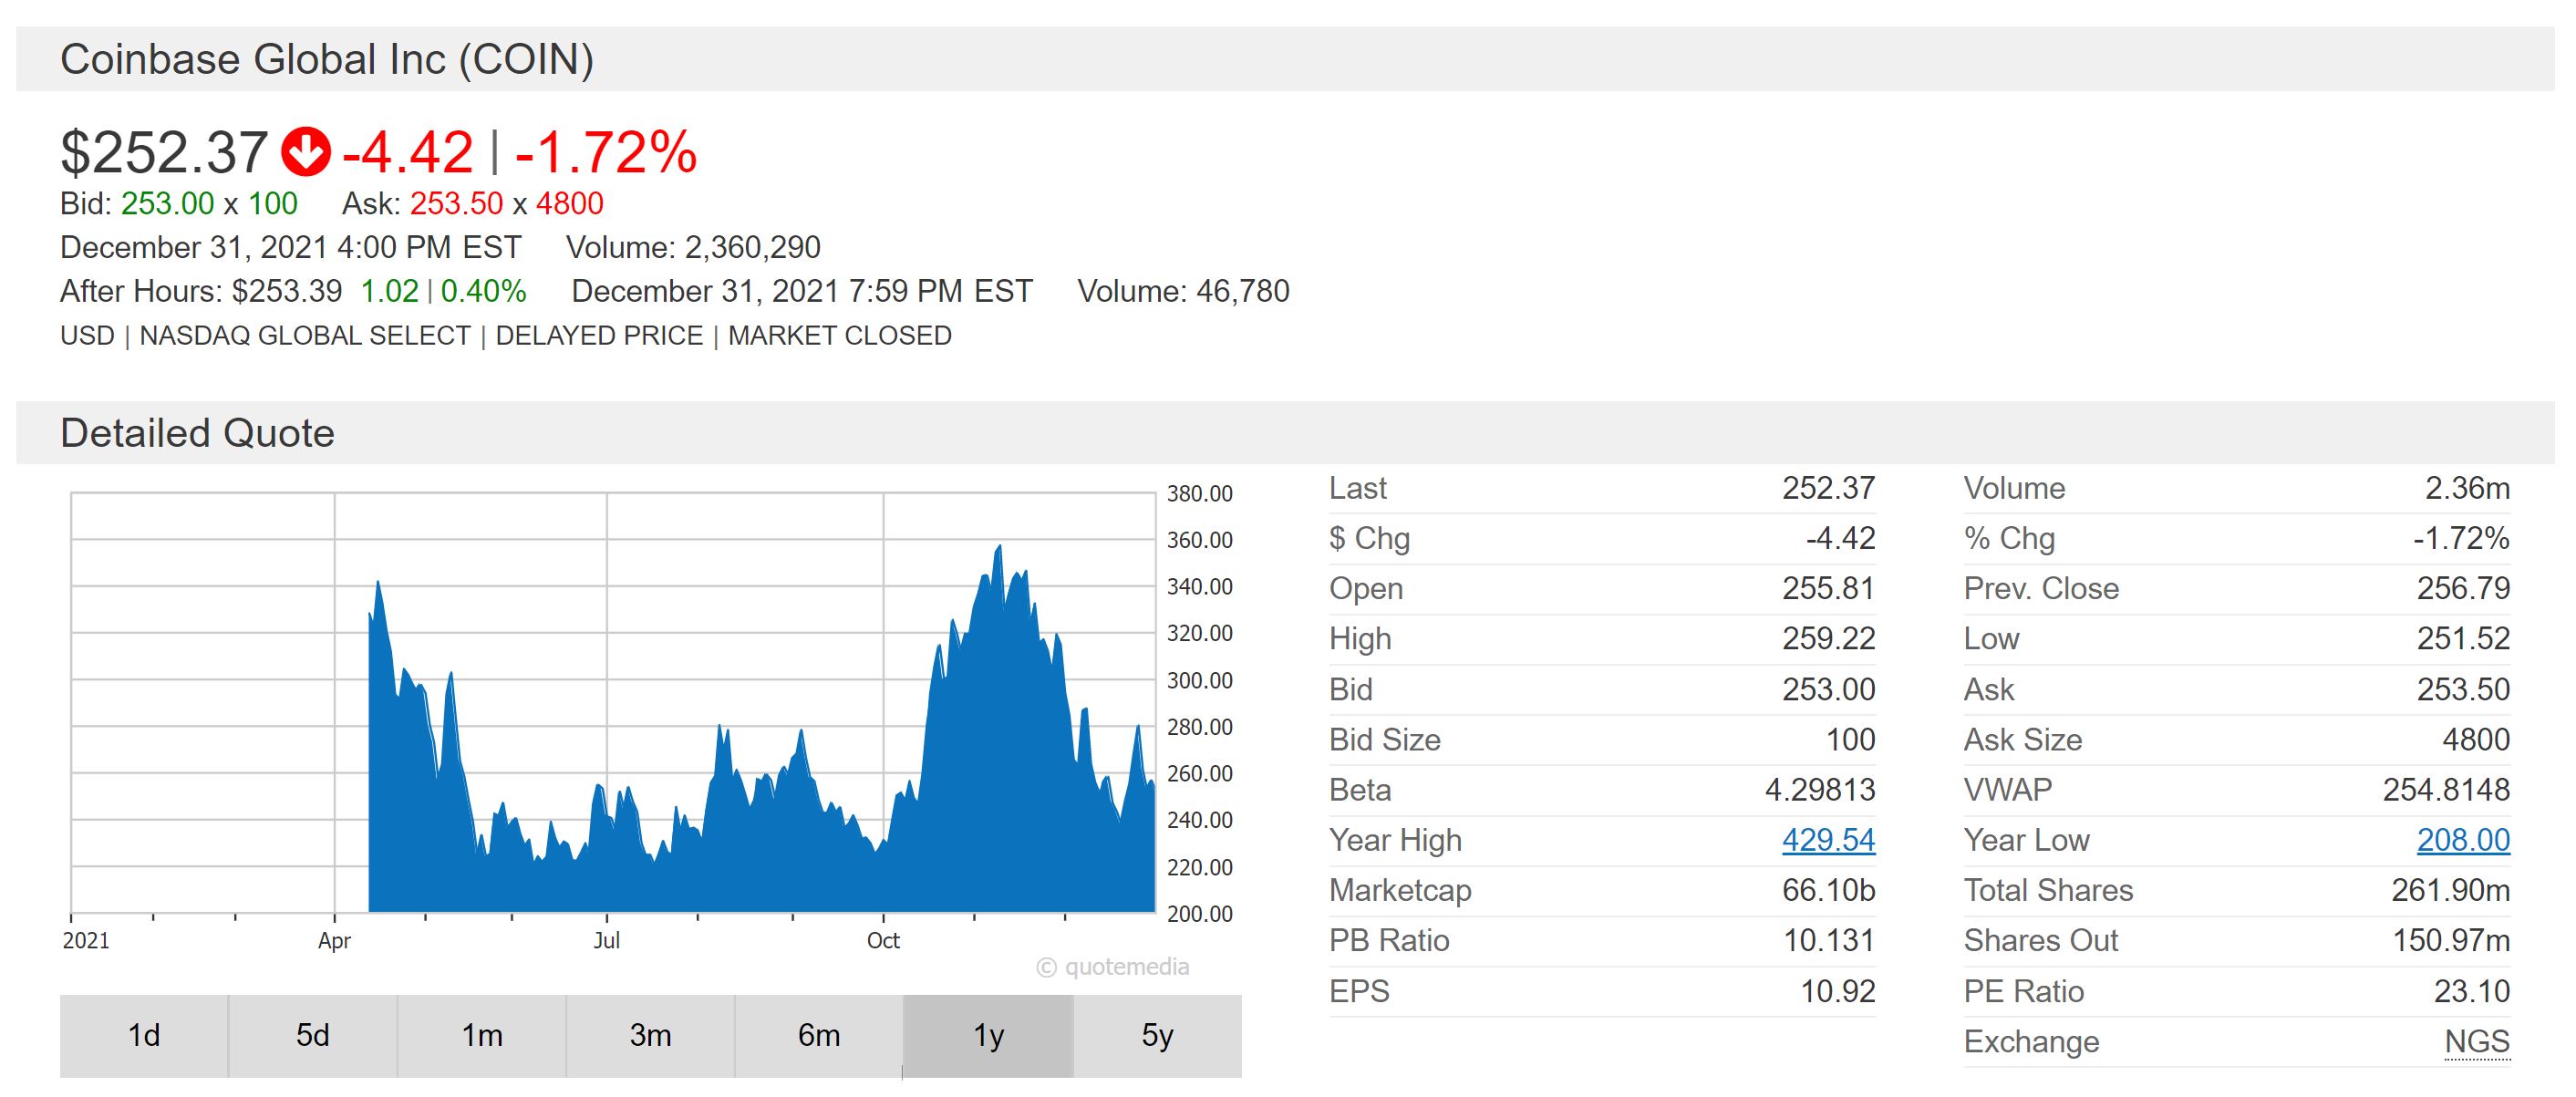This screenshot has width=2576, height=1097.
Task: Select the 1y chart range tab
Action: 988,1035
